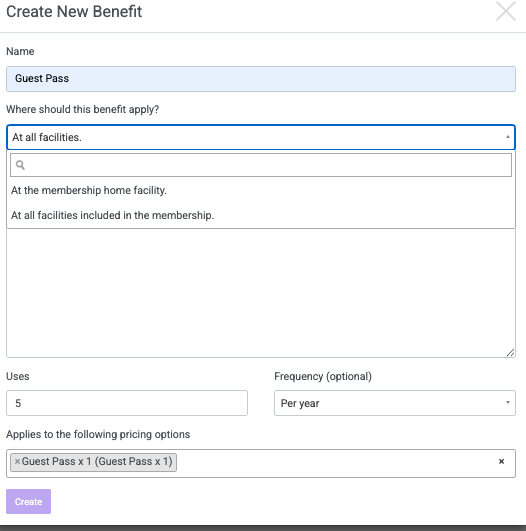Click the 'Guest Pass x 1 (Guest Pass x 1)' tag

point(93,462)
